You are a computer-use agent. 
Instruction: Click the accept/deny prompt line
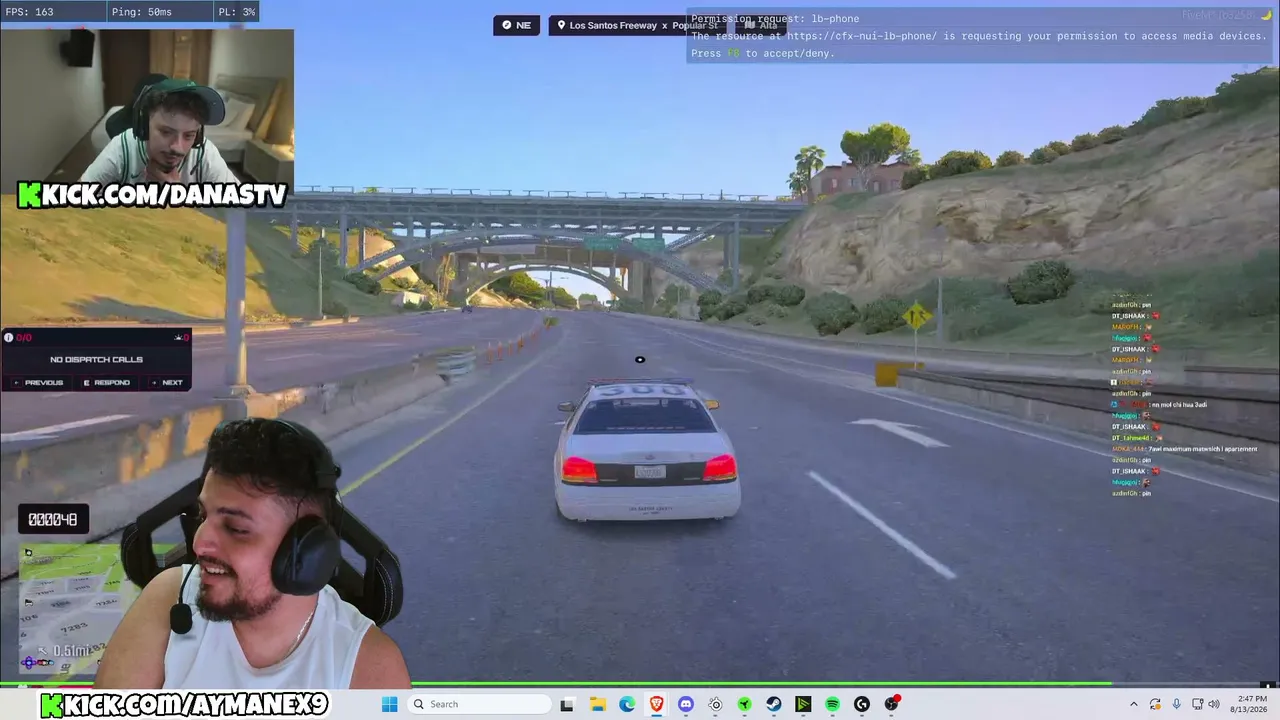click(x=763, y=53)
